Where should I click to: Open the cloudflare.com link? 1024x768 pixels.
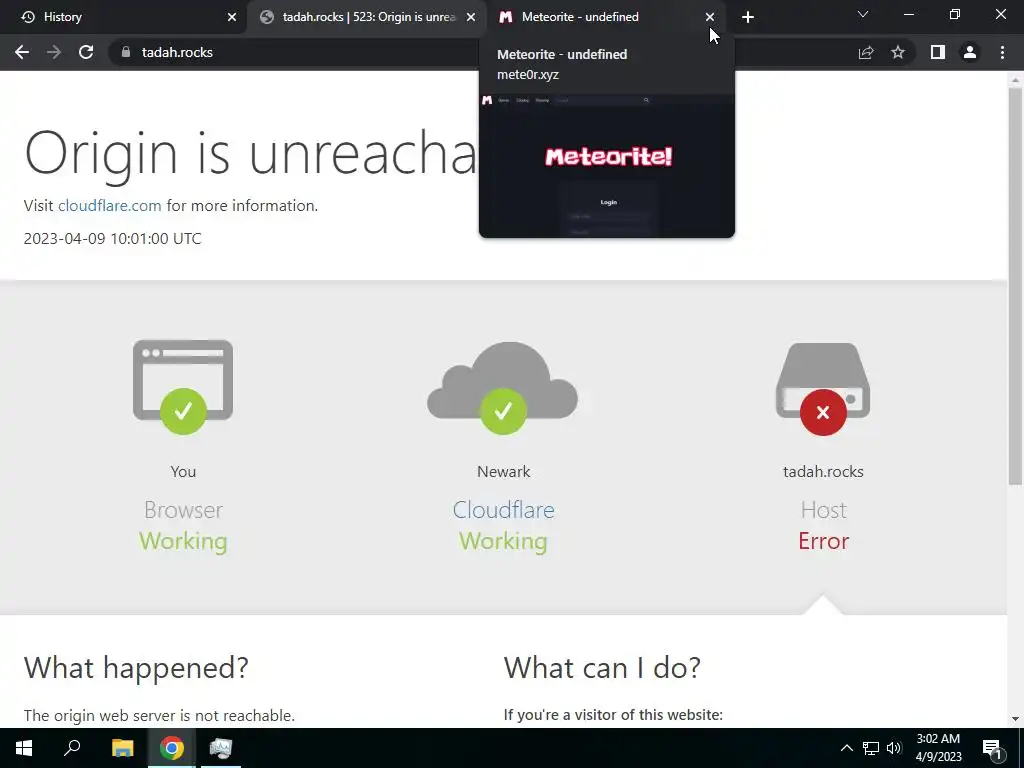tap(110, 206)
